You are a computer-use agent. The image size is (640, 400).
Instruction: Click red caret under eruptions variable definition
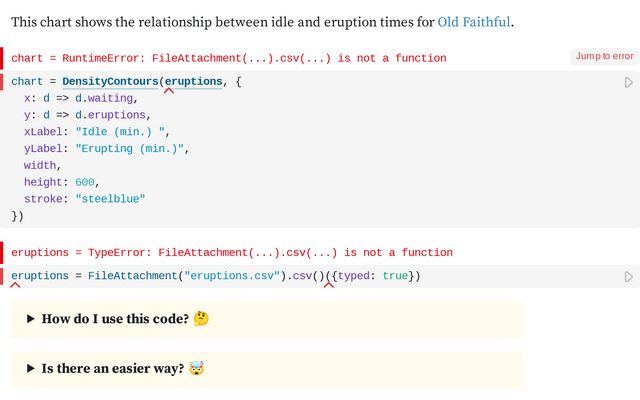point(16,285)
